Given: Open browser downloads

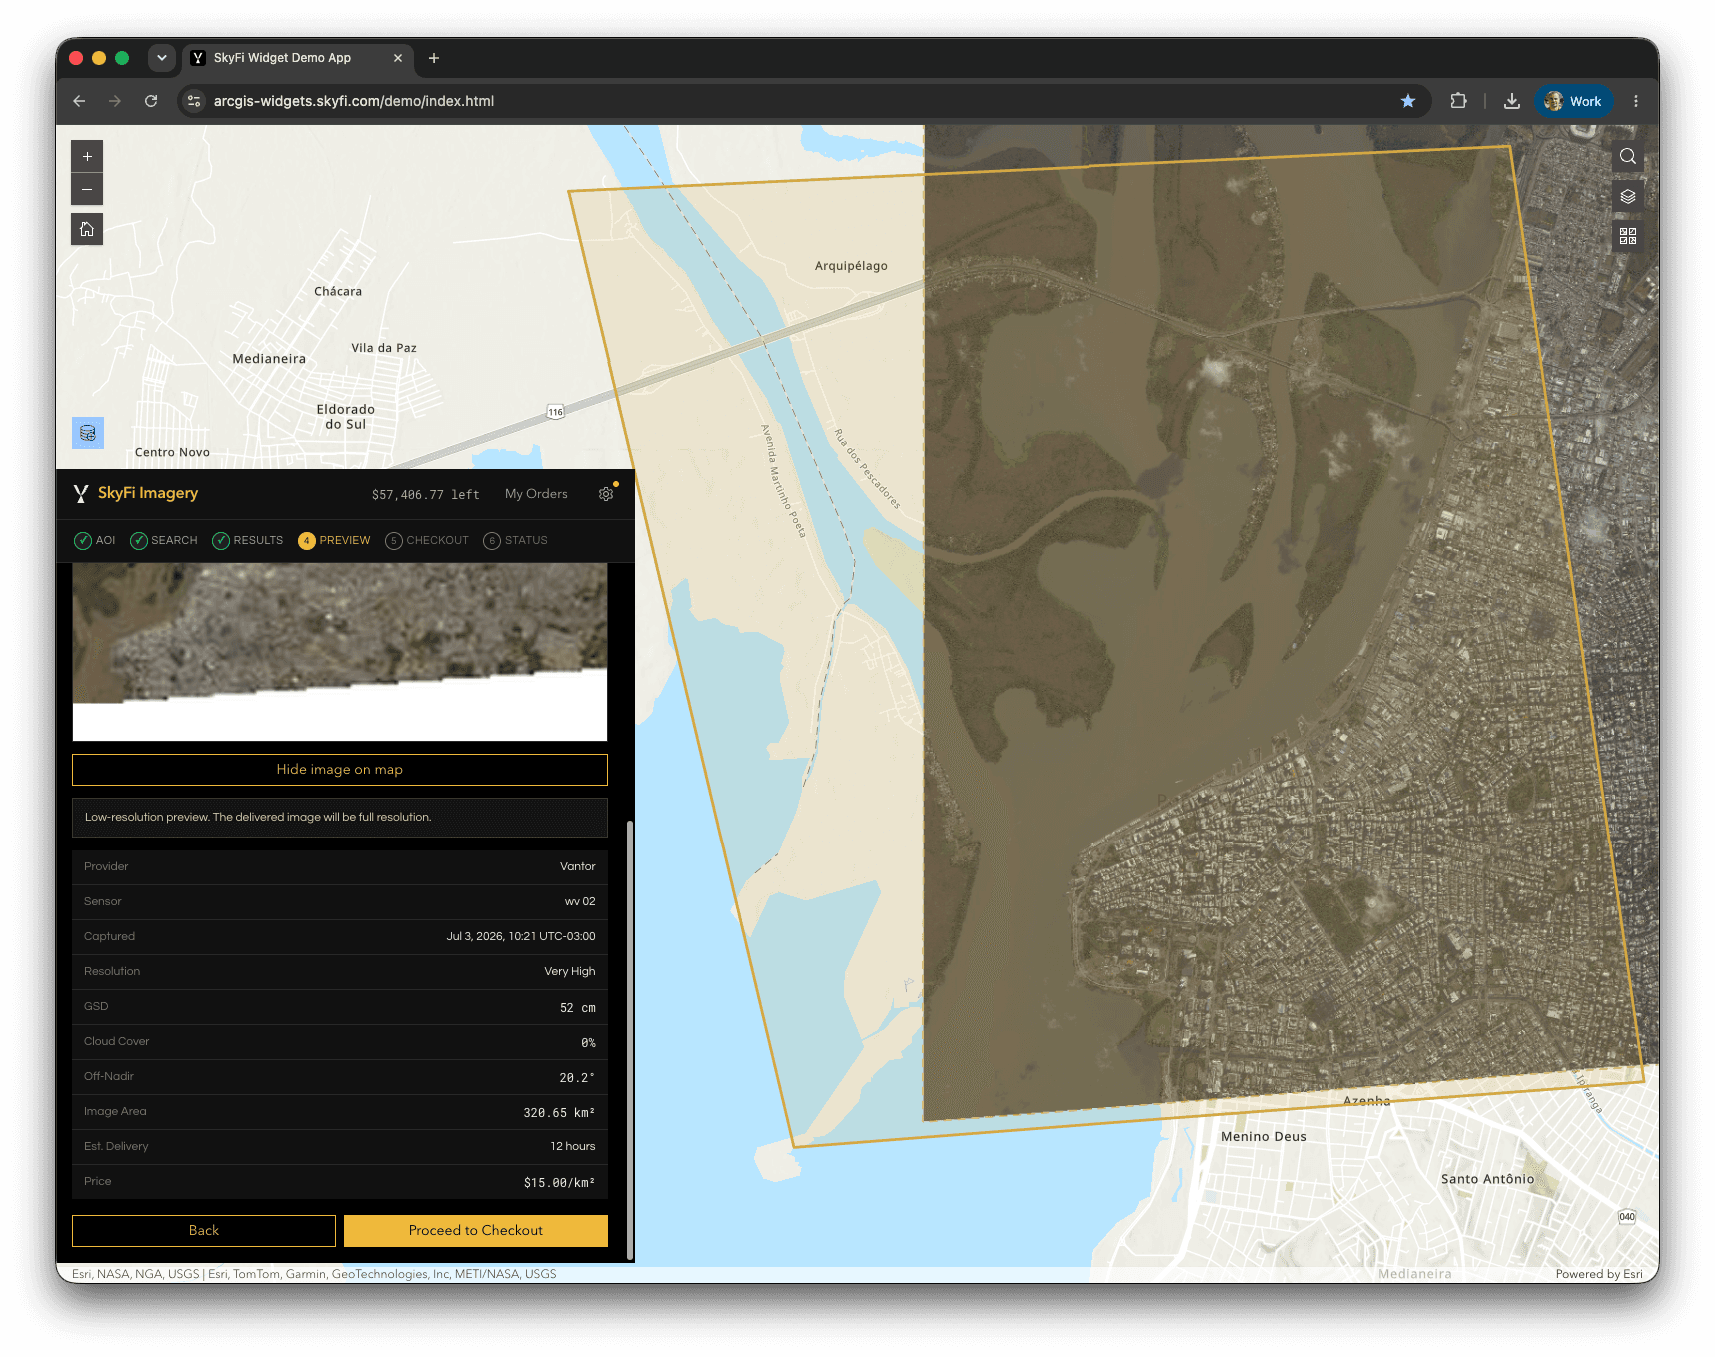Looking at the screenshot, I should (1512, 101).
